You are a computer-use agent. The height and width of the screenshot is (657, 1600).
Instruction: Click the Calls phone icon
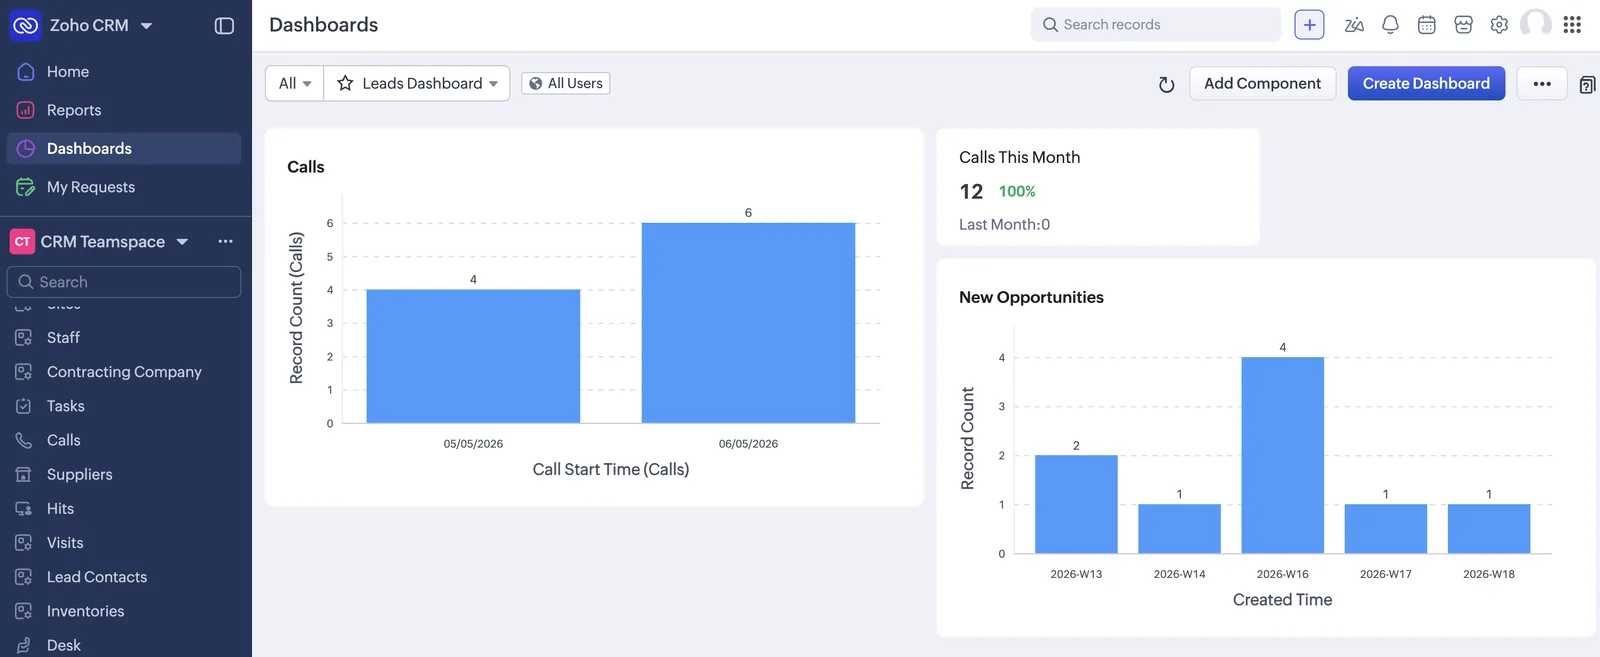pyautogui.click(x=24, y=440)
